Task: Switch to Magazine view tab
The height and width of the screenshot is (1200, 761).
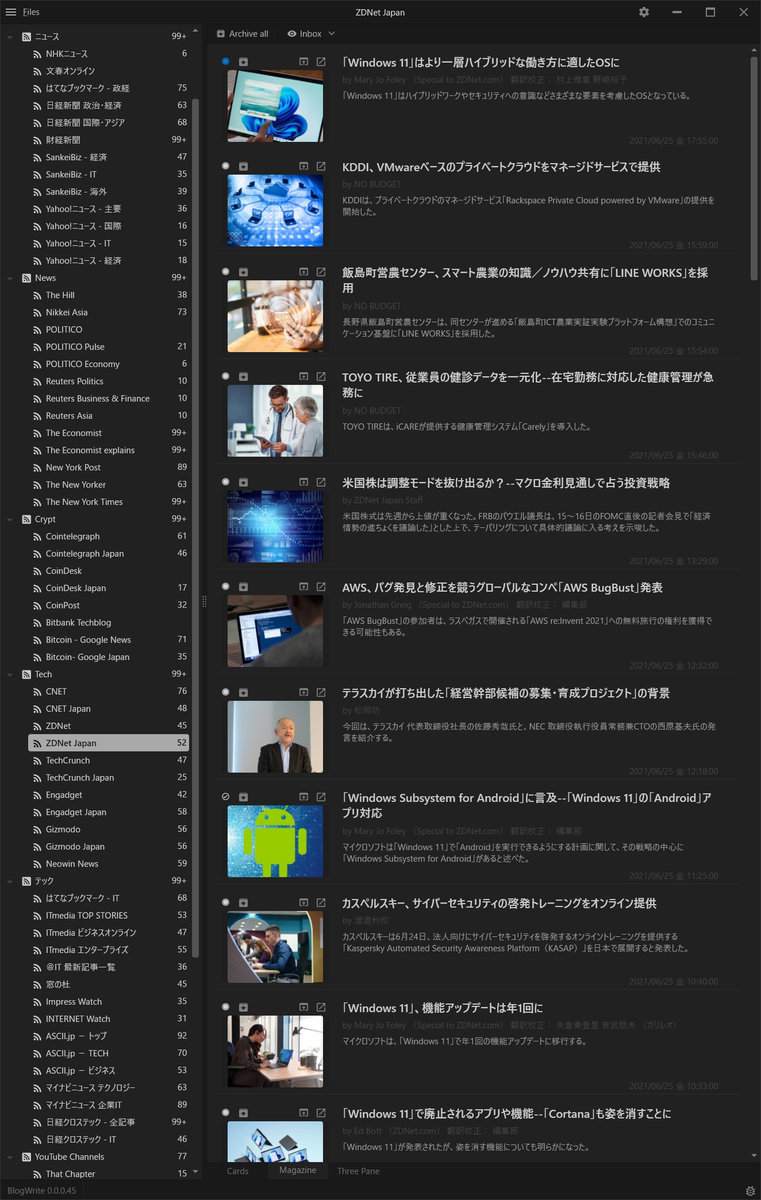Action: pos(298,1170)
